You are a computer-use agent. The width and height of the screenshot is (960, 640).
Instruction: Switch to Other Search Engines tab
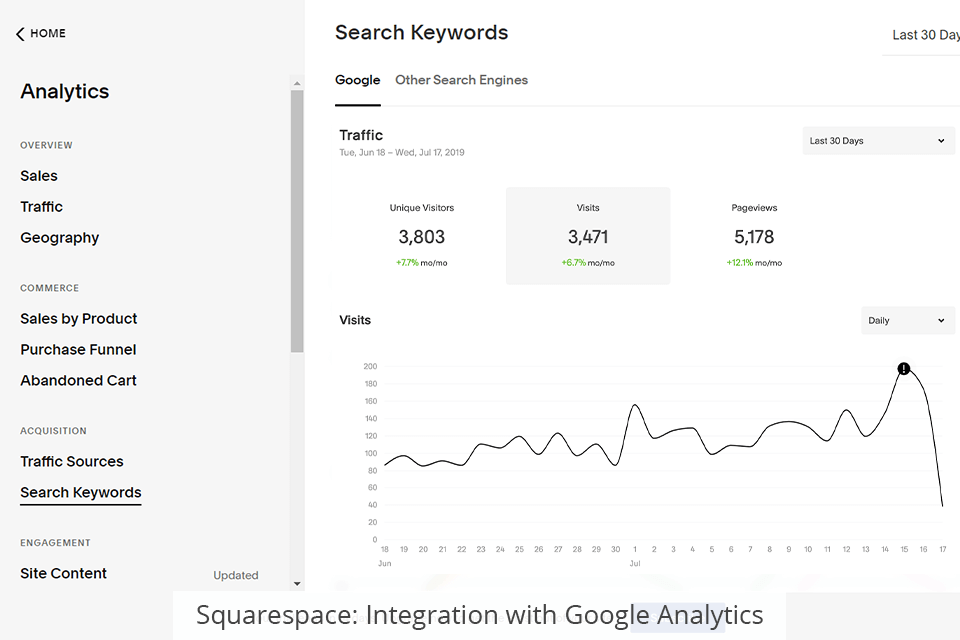(x=461, y=80)
